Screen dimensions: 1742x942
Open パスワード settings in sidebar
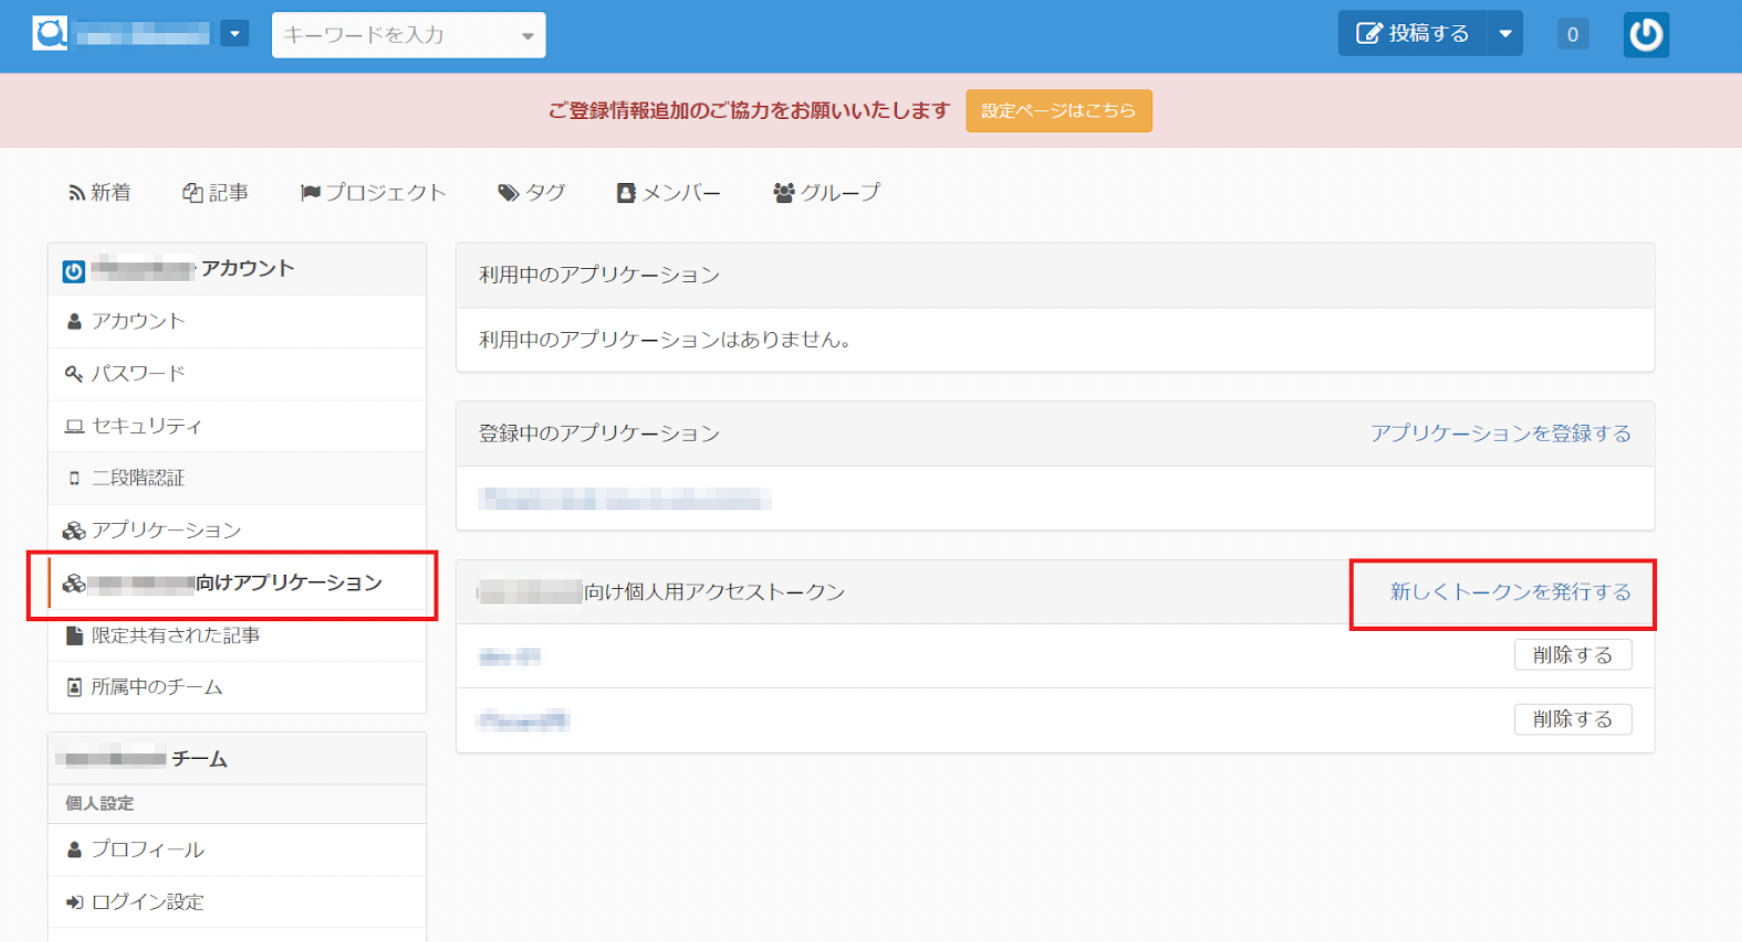click(x=138, y=374)
